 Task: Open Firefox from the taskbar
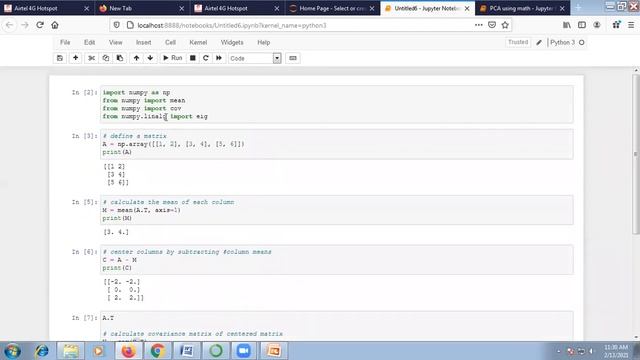[128, 351]
